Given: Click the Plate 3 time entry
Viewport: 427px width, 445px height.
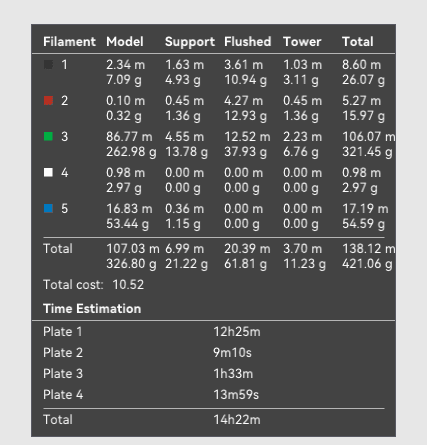Looking at the screenshot, I should (x=233, y=374).
